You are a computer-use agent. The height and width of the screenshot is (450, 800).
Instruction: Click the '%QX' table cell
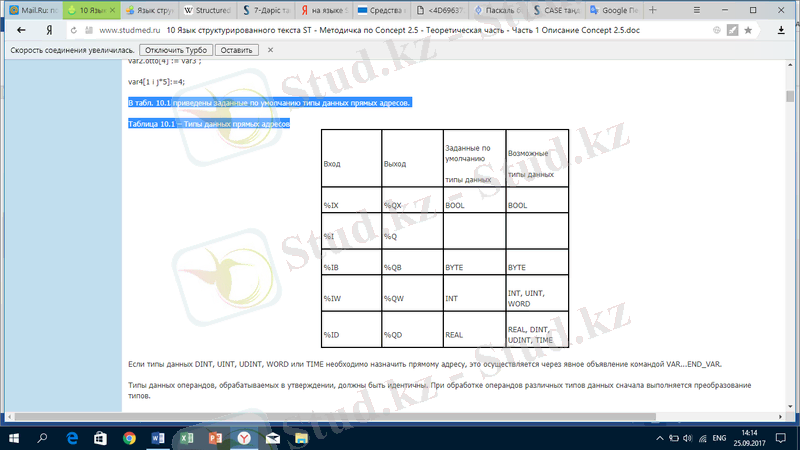(x=412, y=200)
